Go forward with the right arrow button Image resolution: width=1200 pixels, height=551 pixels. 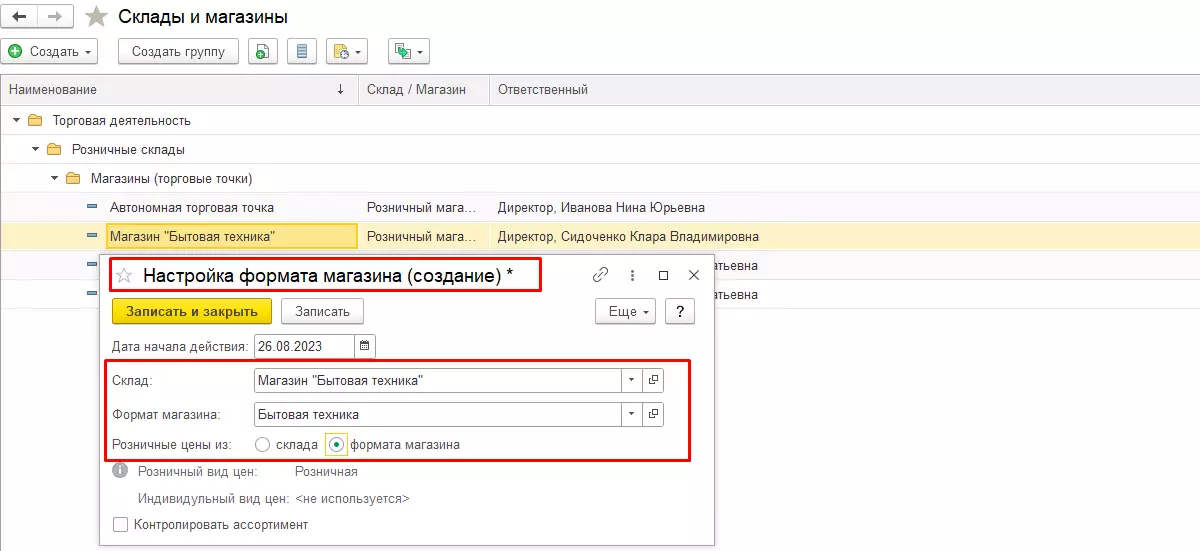(x=55, y=17)
